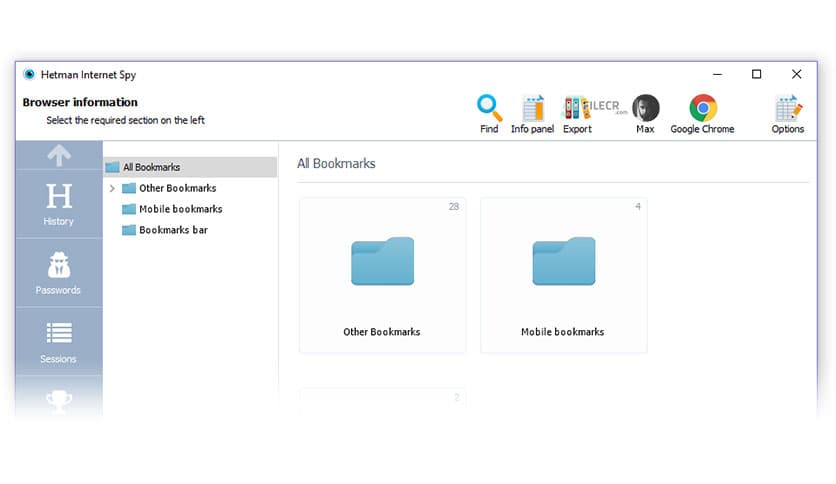Screen dimensions: 836x484
Task: Select Other Bookmarks tree folder
Action: [169, 188]
